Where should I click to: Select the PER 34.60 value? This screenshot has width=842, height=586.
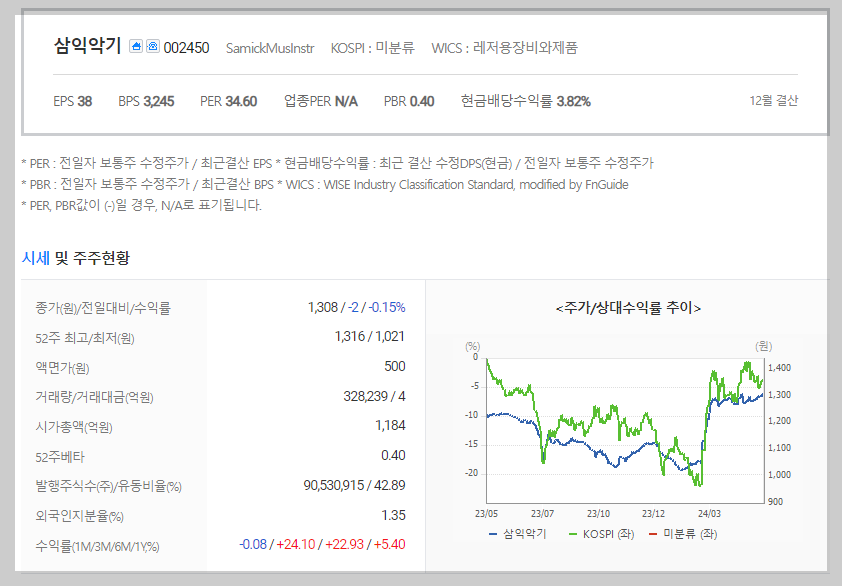coord(228,102)
